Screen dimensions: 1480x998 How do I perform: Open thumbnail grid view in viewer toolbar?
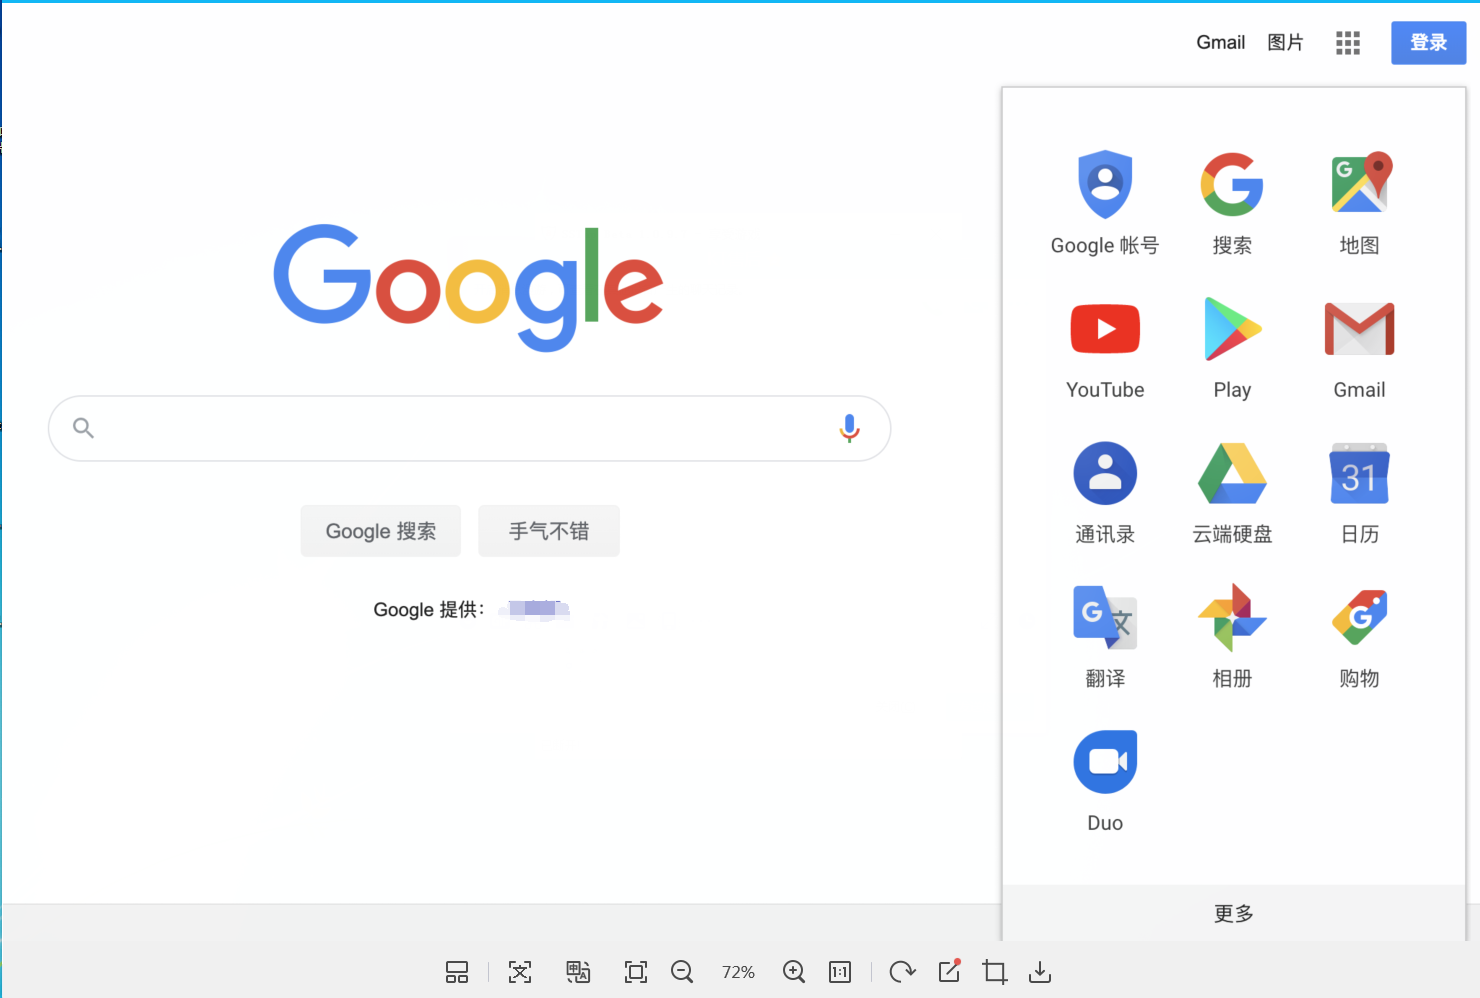coord(457,972)
